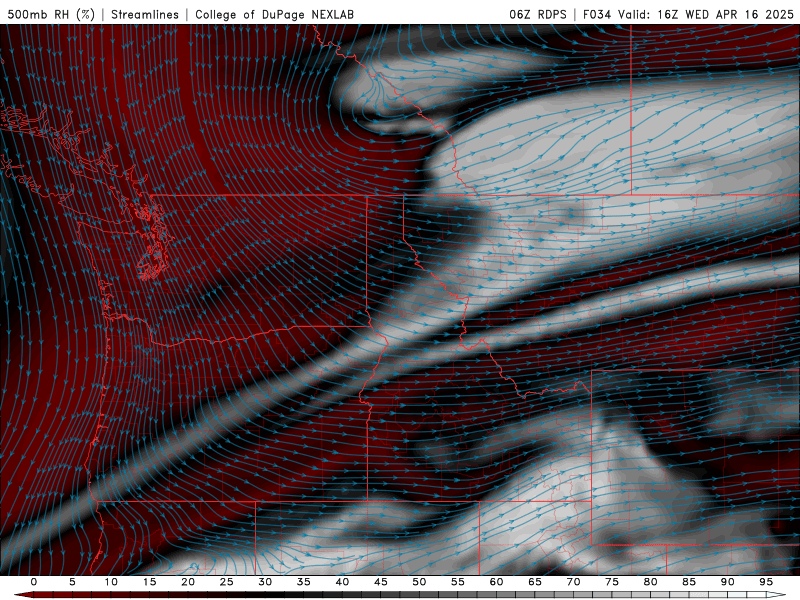Click the colorbar label "5"
The image size is (800, 600).
pyautogui.click(x=72, y=582)
